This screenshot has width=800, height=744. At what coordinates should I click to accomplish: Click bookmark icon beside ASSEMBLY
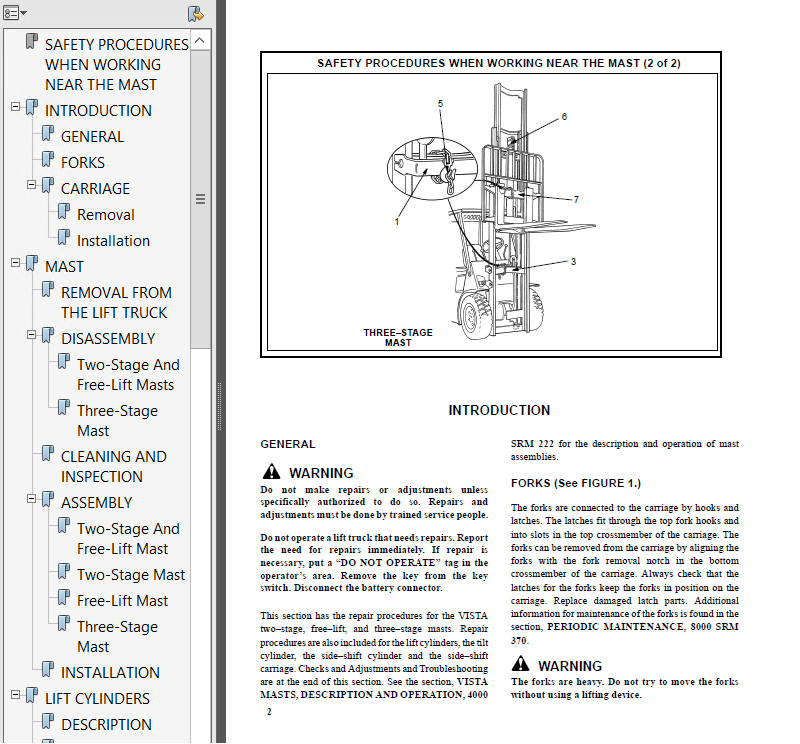[47, 499]
